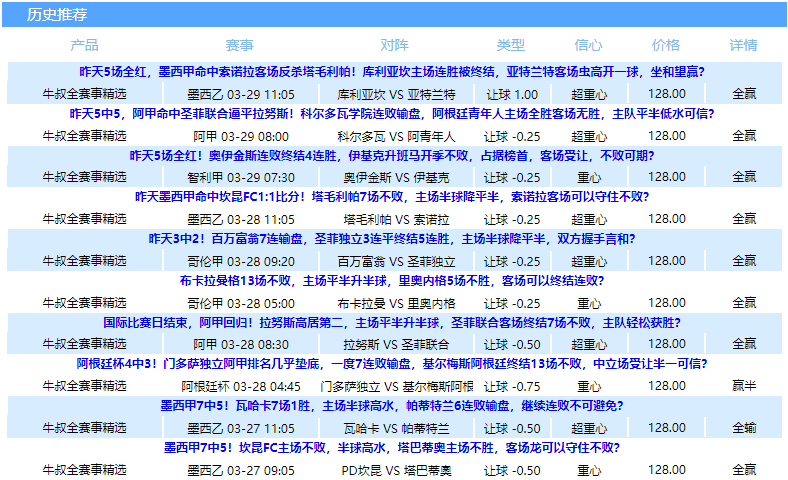Click 奥伊金斯 VS 伊基克 matchup

(397, 177)
